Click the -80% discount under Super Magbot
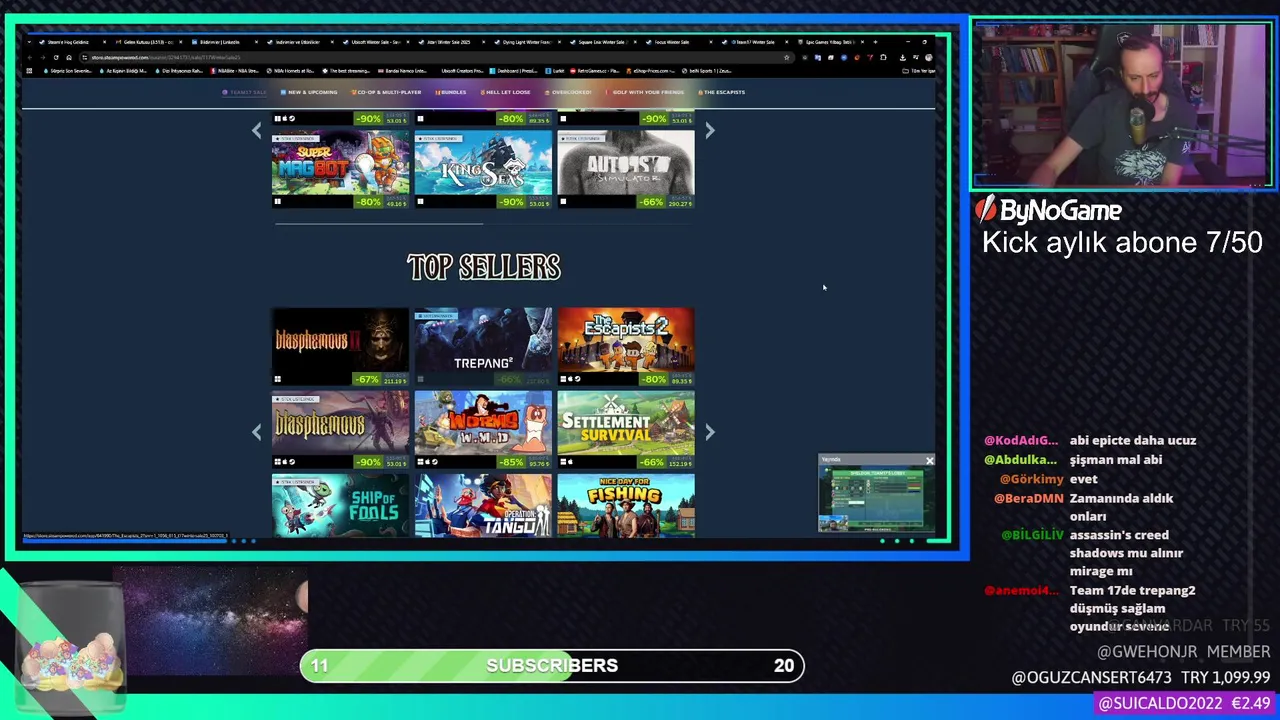The width and height of the screenshot is (1280, 720). (x=369, y=202)
